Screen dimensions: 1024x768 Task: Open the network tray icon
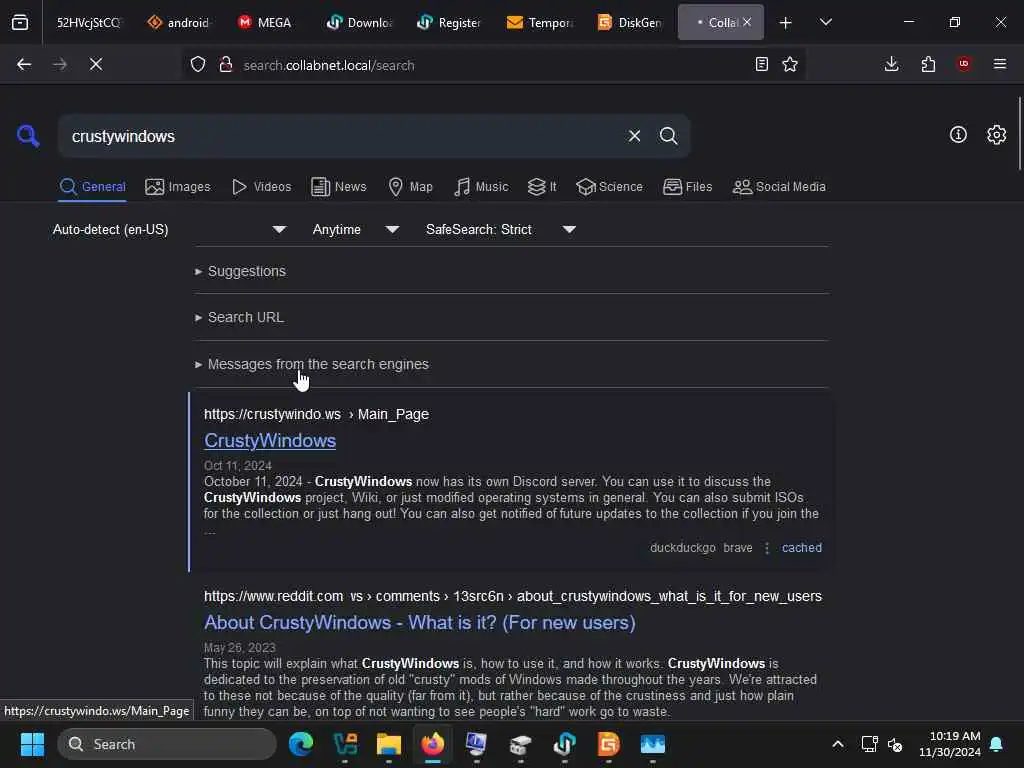click(x=869, y=744)
